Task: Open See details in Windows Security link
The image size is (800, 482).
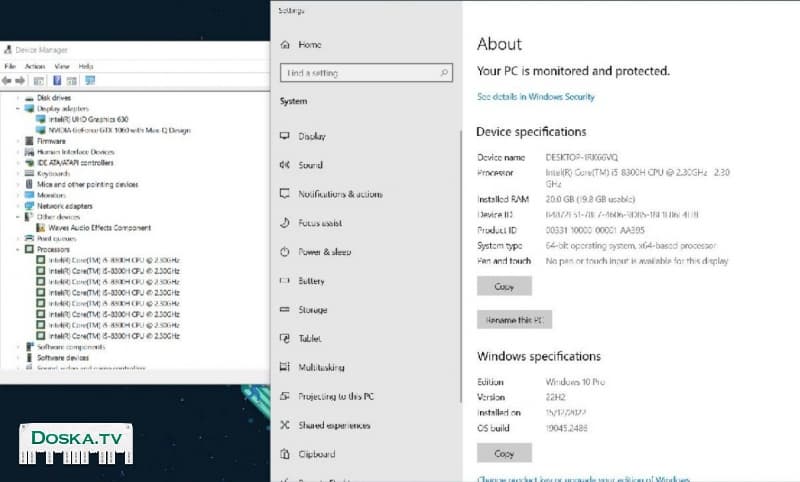Action: pyautogui.click(x=535, y=97)
